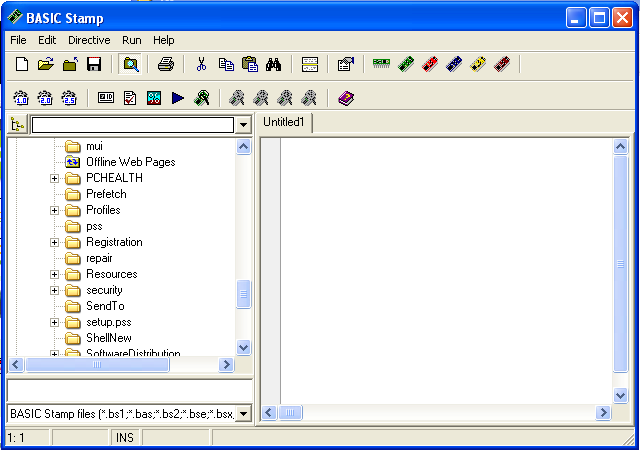Open the File menu
Image resolution: width=640 pixels, height=450 pixels.
click(18, 40)
